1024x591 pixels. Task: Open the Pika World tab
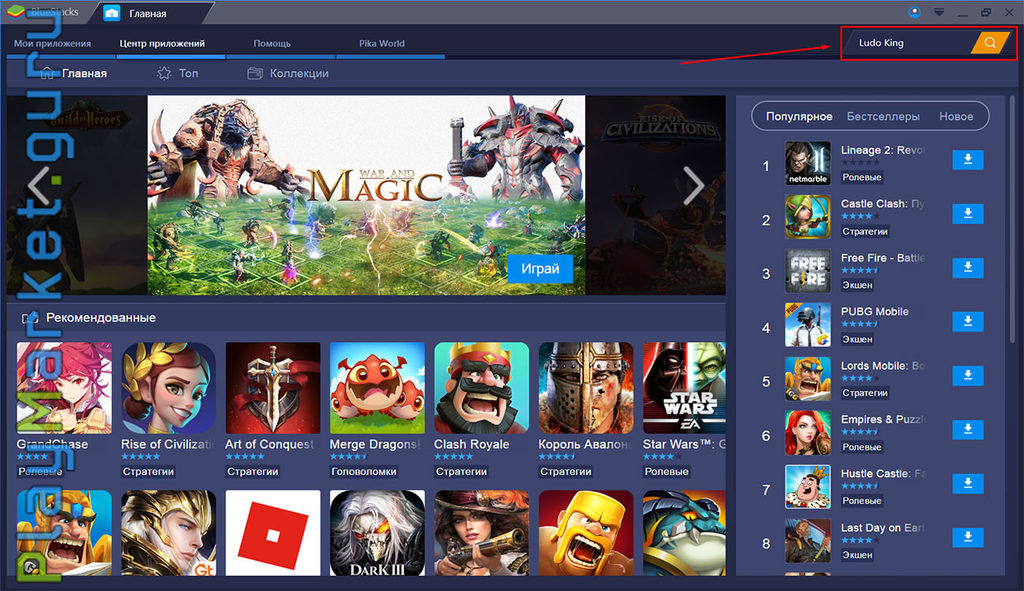point(381,43)
